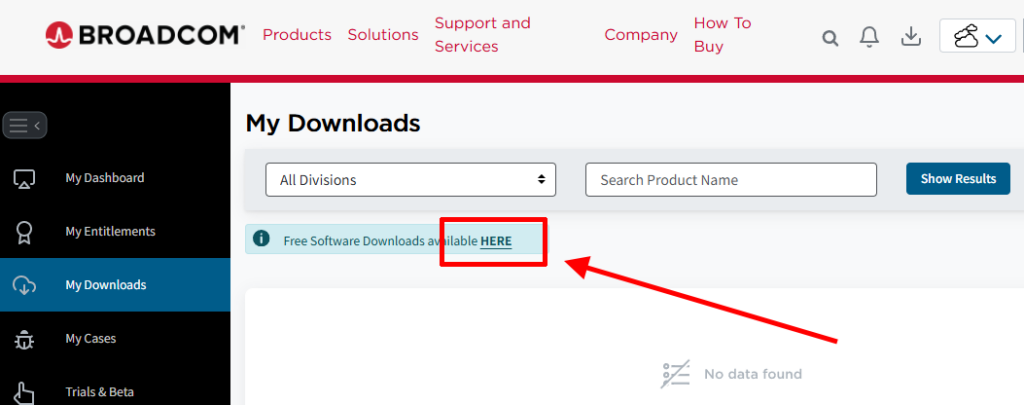This screenshot has height=405, width=1024.
Task: Click the Broadcom logo
Action: pyautogui.click(x=145, y=35)
